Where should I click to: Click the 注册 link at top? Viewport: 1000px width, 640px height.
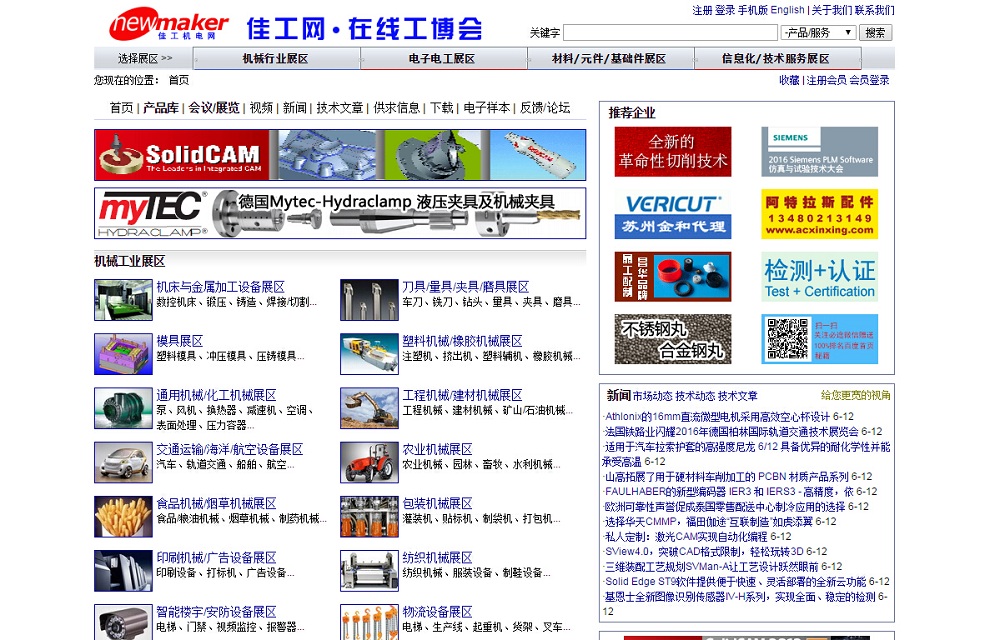coord(702,10)
